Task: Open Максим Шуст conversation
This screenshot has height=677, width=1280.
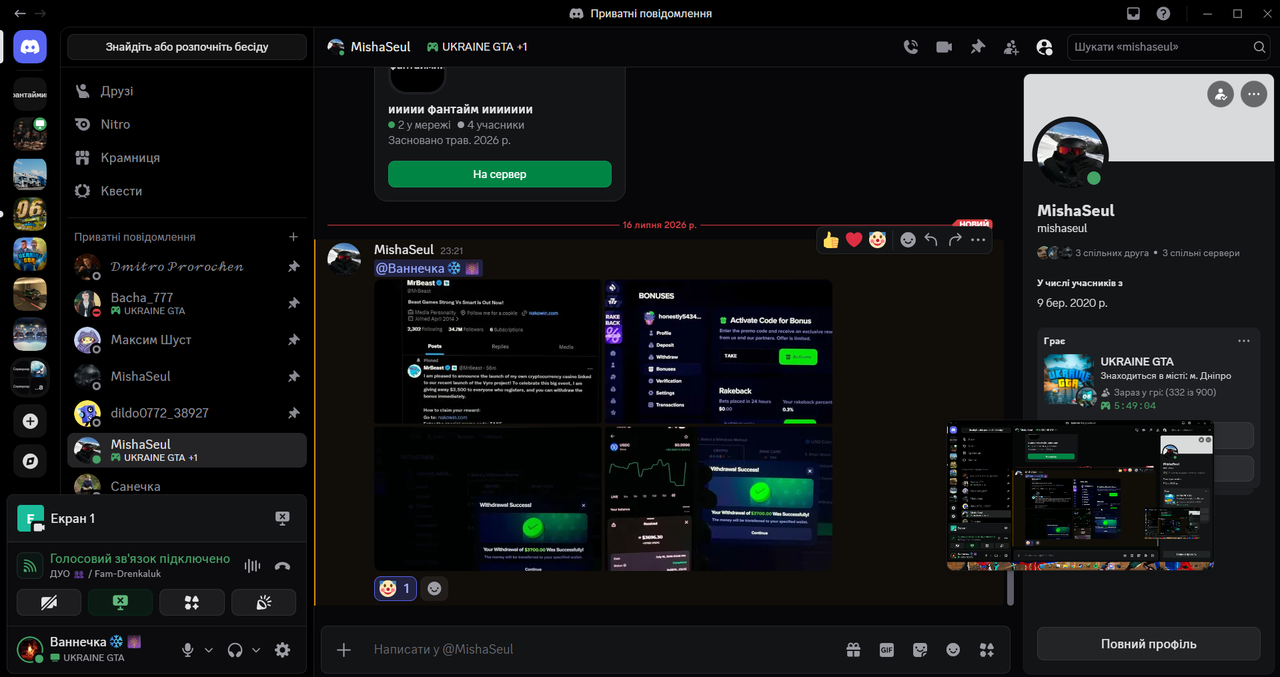Action: pos(187,340)
